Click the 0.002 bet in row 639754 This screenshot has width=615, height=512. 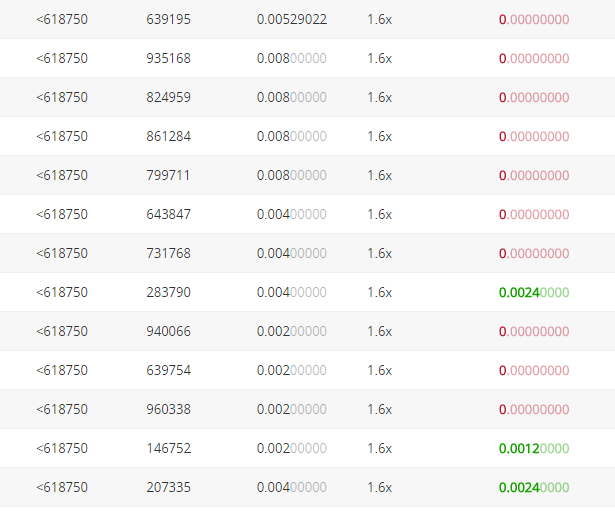click(x=292, y=370)
